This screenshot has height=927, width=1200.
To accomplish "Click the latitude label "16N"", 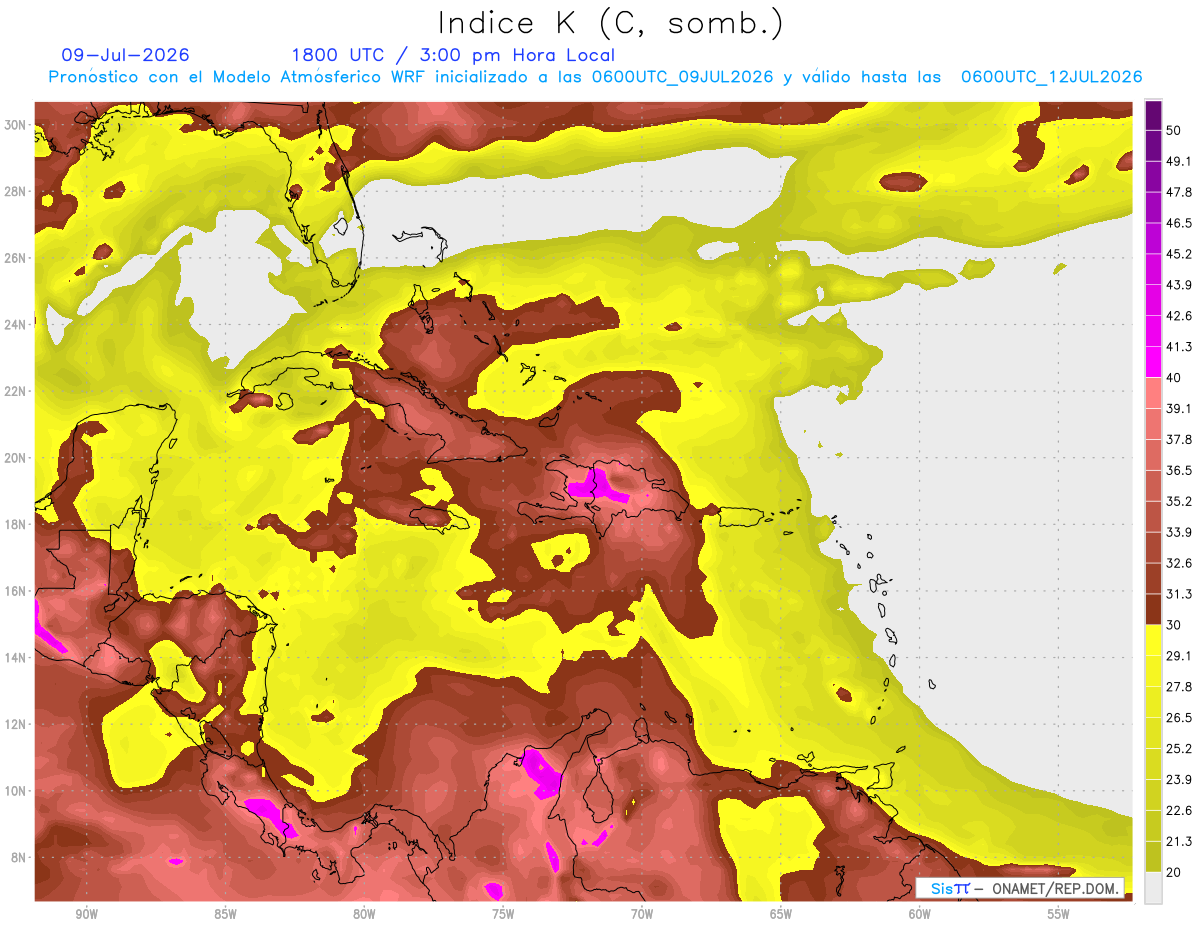I will point(15,591).
